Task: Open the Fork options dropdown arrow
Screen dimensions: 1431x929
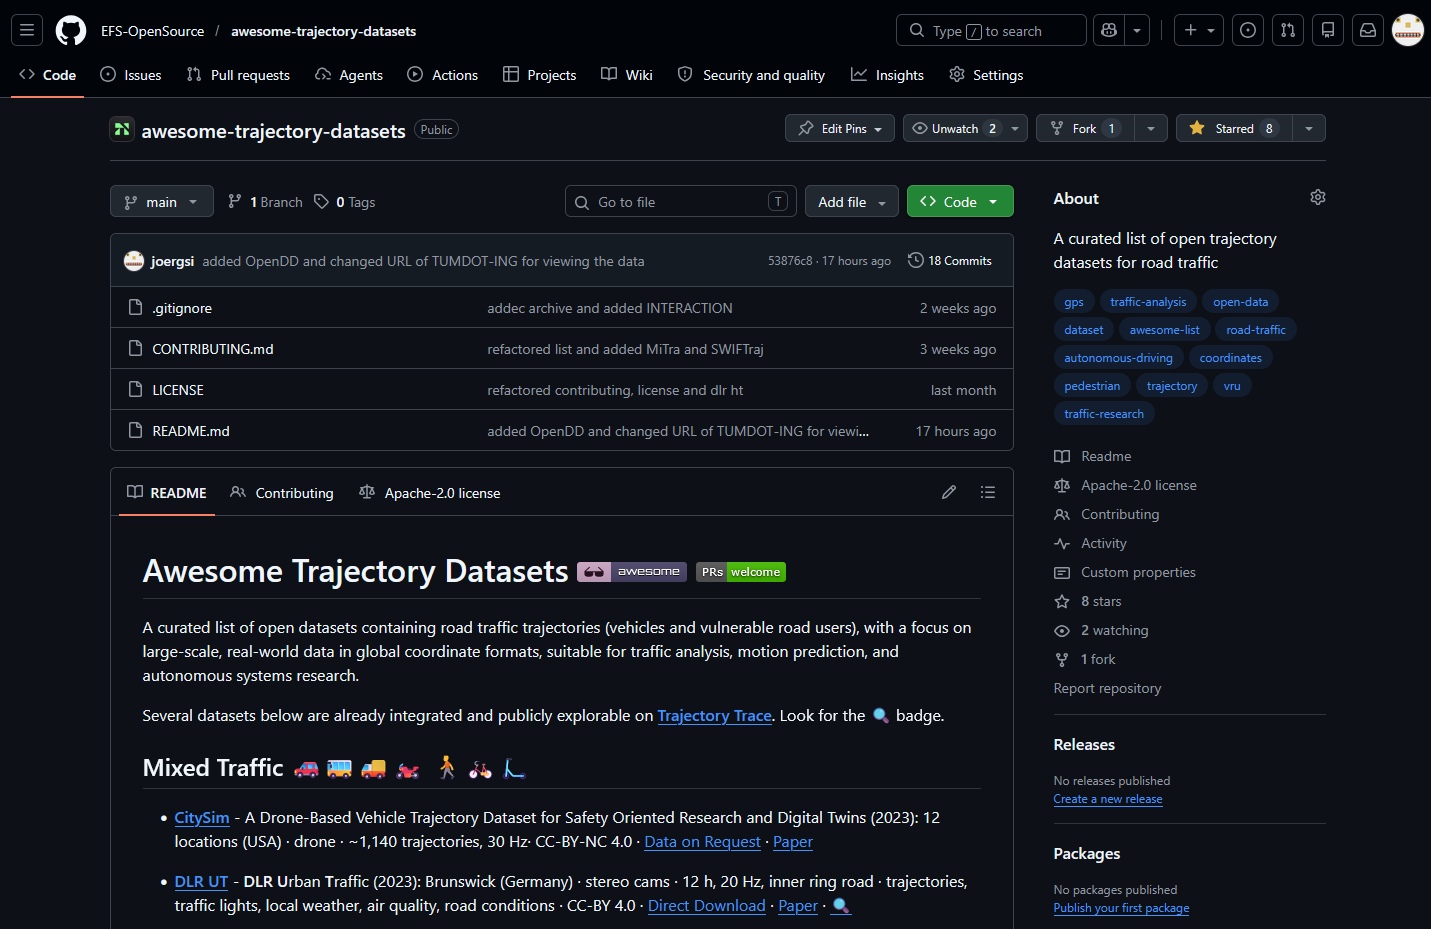Action: coord(1151,128)
